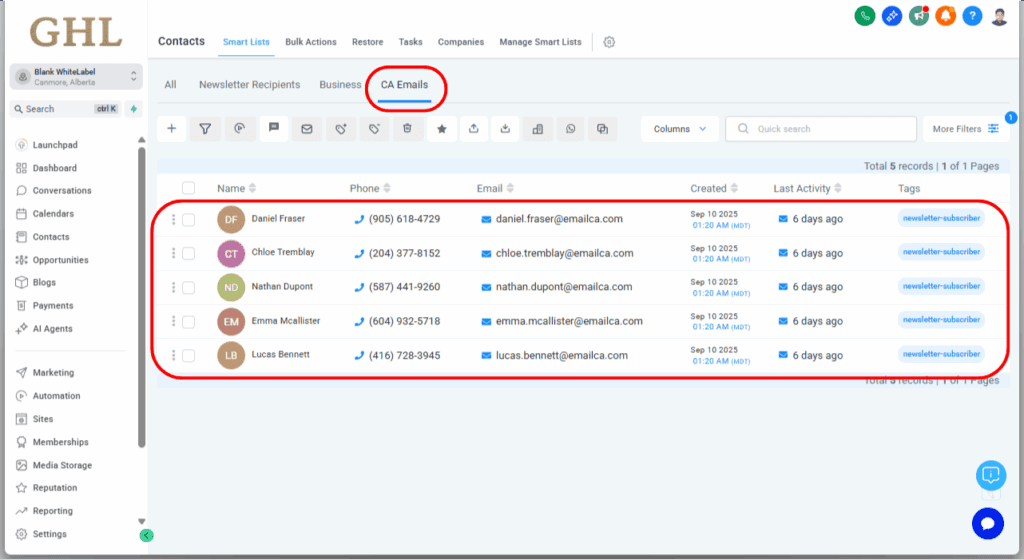Open the Columns dropdown
The height and width of the screenshot is (560, 1024).
click(680, 129)
